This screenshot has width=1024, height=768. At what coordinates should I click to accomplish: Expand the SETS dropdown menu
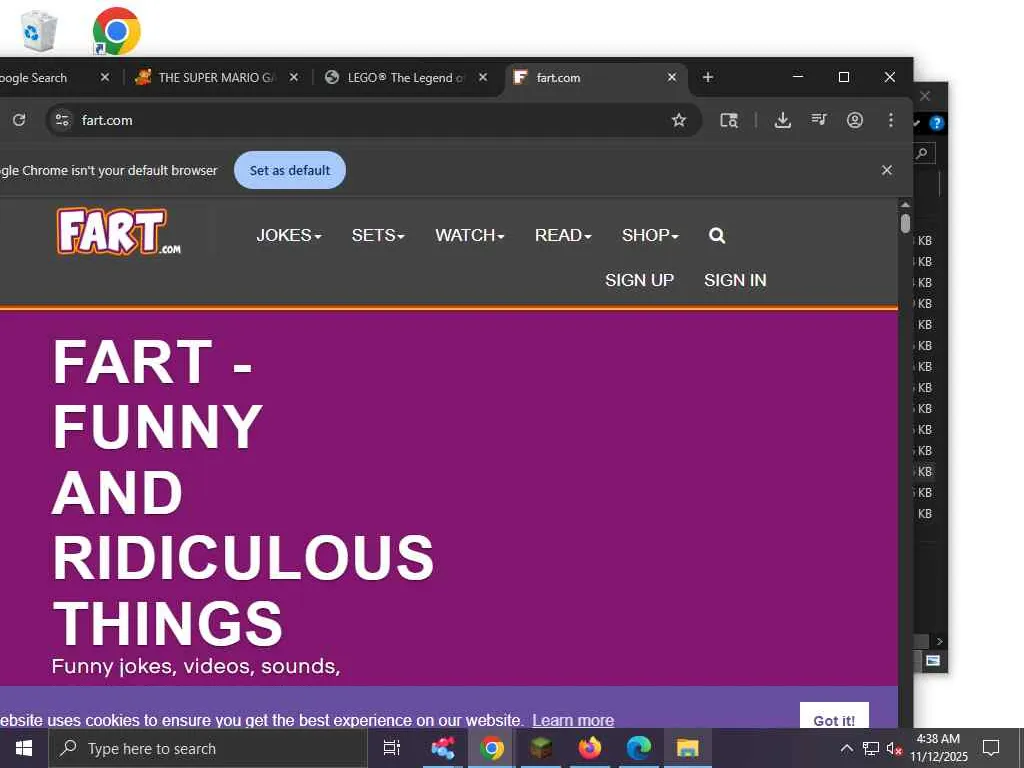(378, 235)
